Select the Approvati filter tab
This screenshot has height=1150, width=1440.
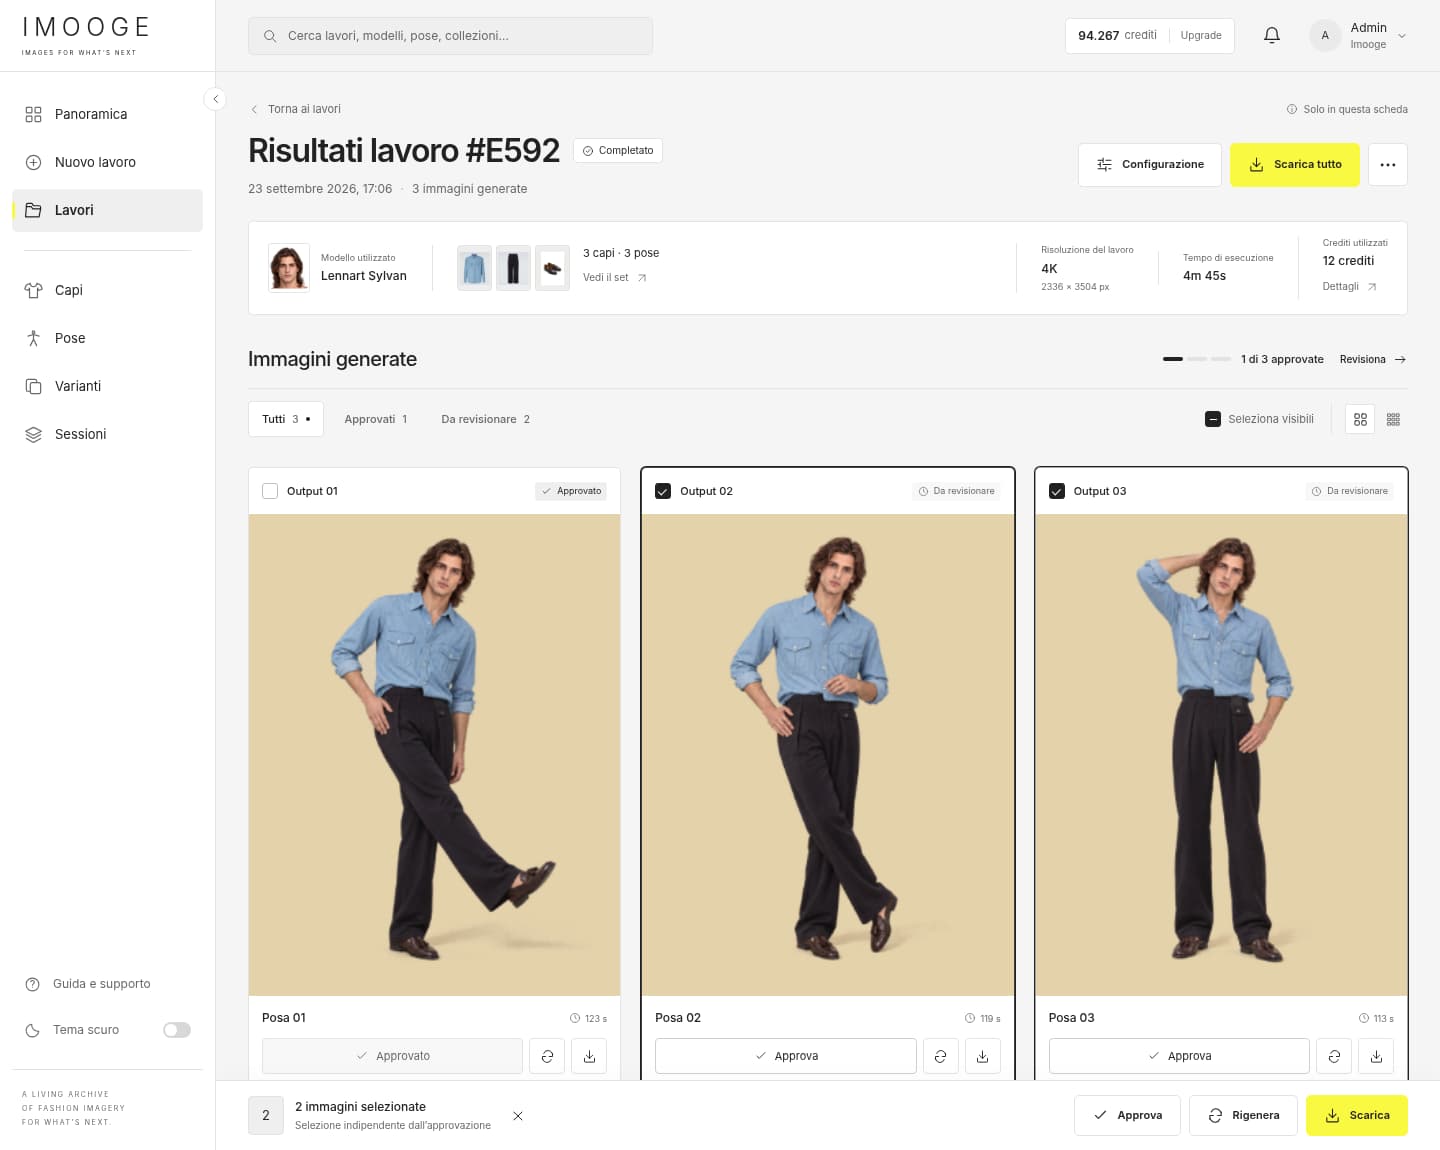click(x=376, y=419)
